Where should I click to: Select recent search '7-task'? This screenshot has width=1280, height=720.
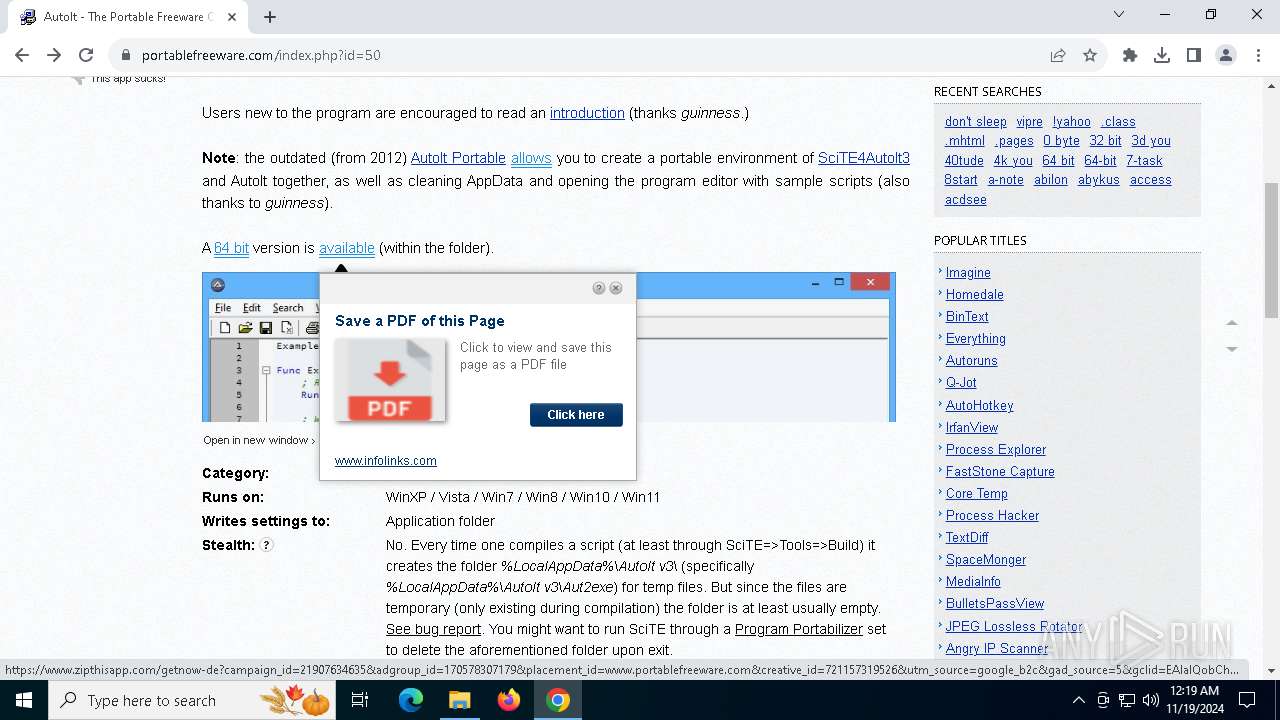click(x=1144, y=161)
